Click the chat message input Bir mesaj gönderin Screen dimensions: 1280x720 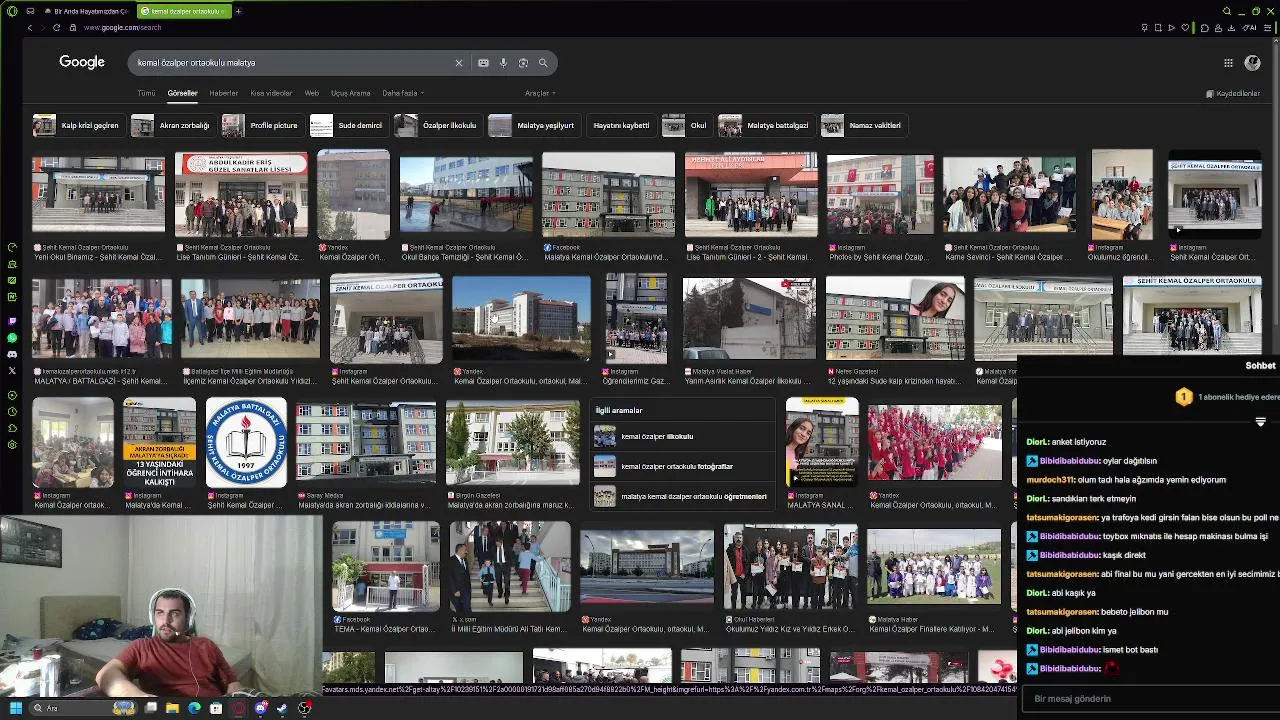click(1150, 699)
